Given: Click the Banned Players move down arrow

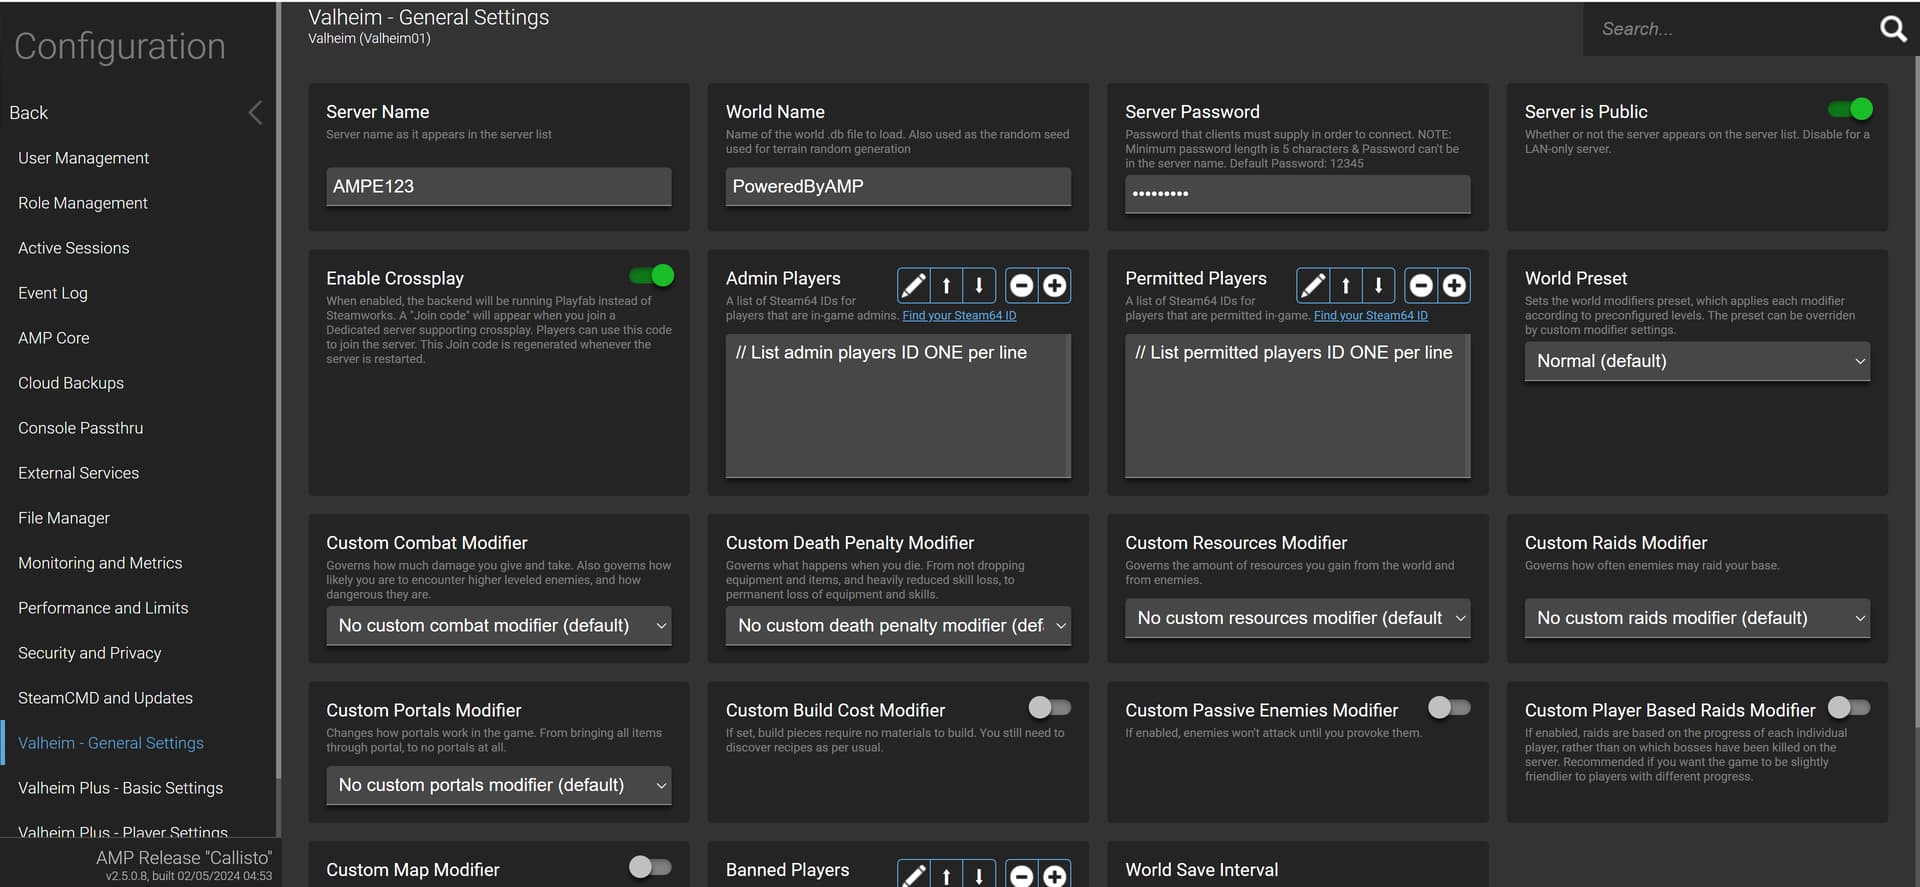Looking at the screenshot, I should tap(979, 875).
